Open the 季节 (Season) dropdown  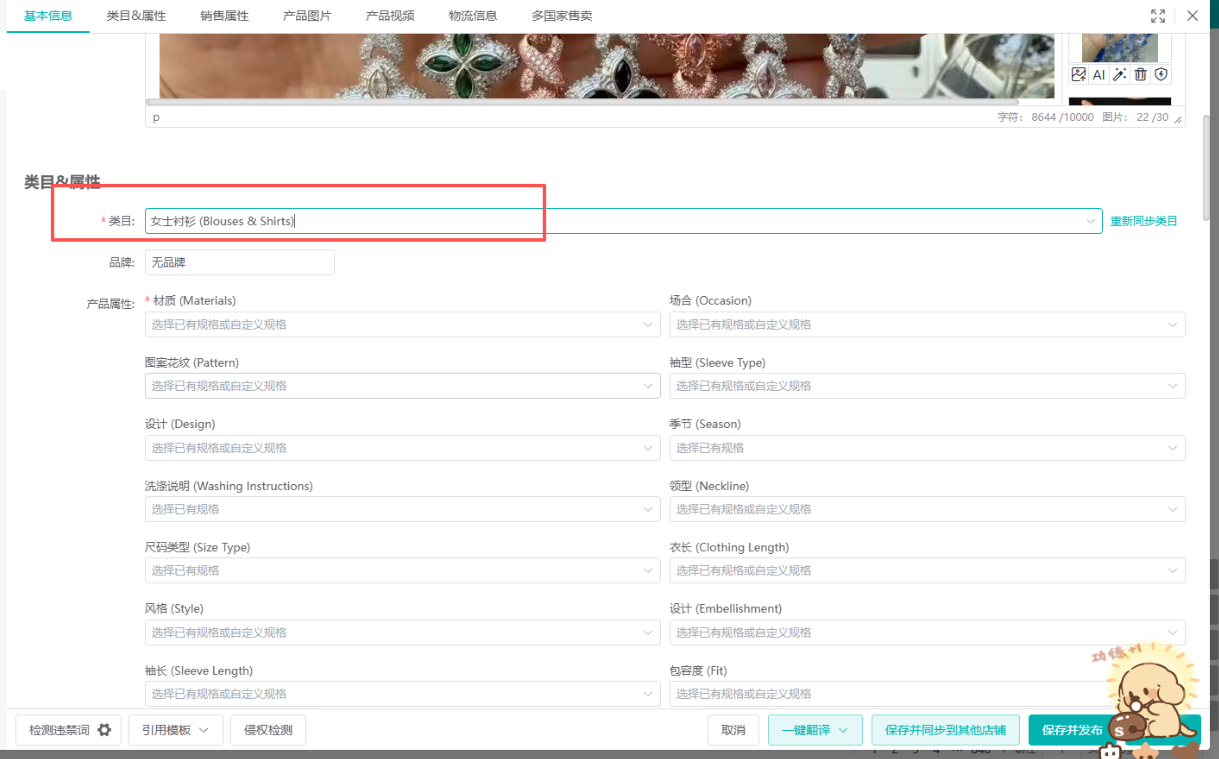[x=927, y=448]
